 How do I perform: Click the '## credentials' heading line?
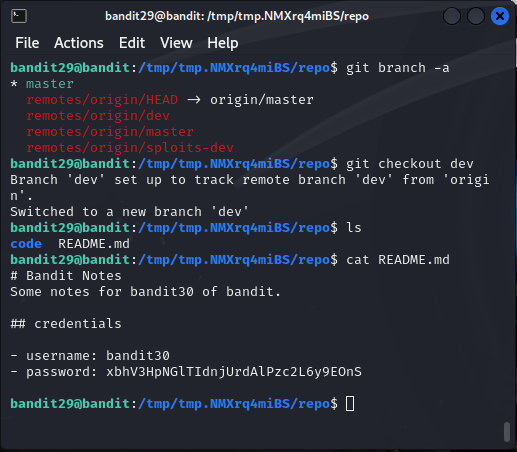point(66,324)
